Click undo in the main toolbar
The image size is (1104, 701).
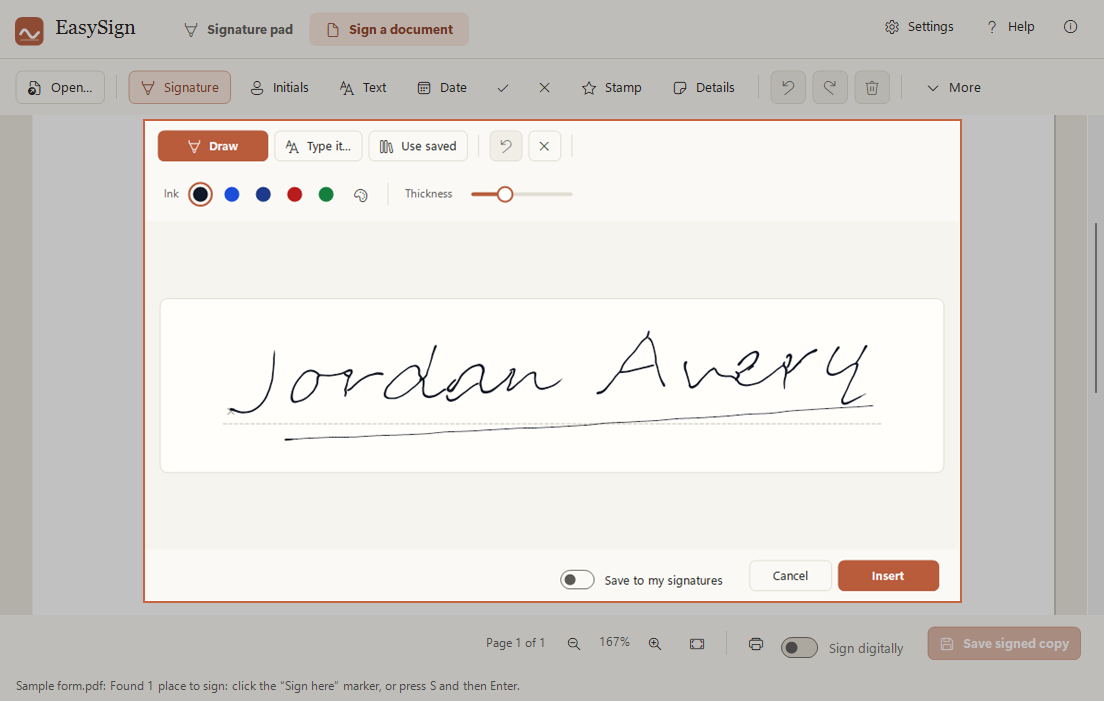(788, 87)
